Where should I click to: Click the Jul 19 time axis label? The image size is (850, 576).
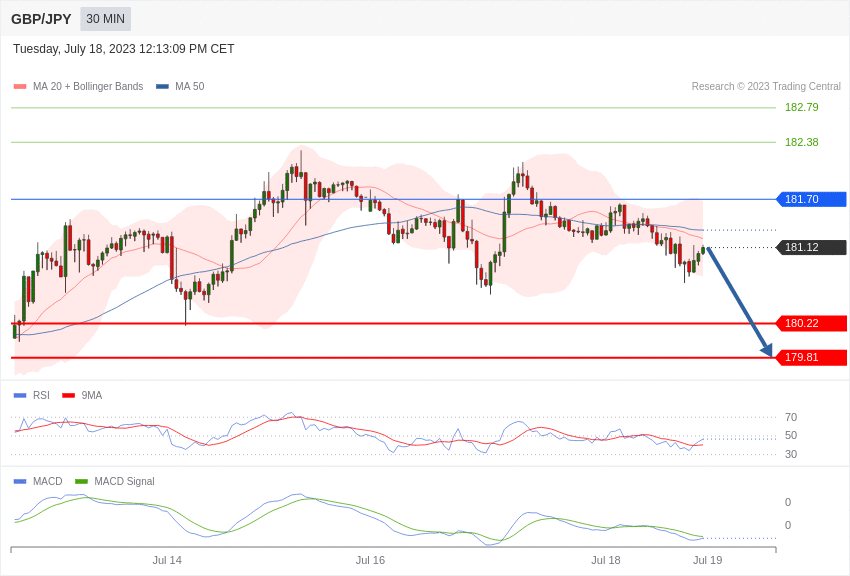(x=707, y=560)
